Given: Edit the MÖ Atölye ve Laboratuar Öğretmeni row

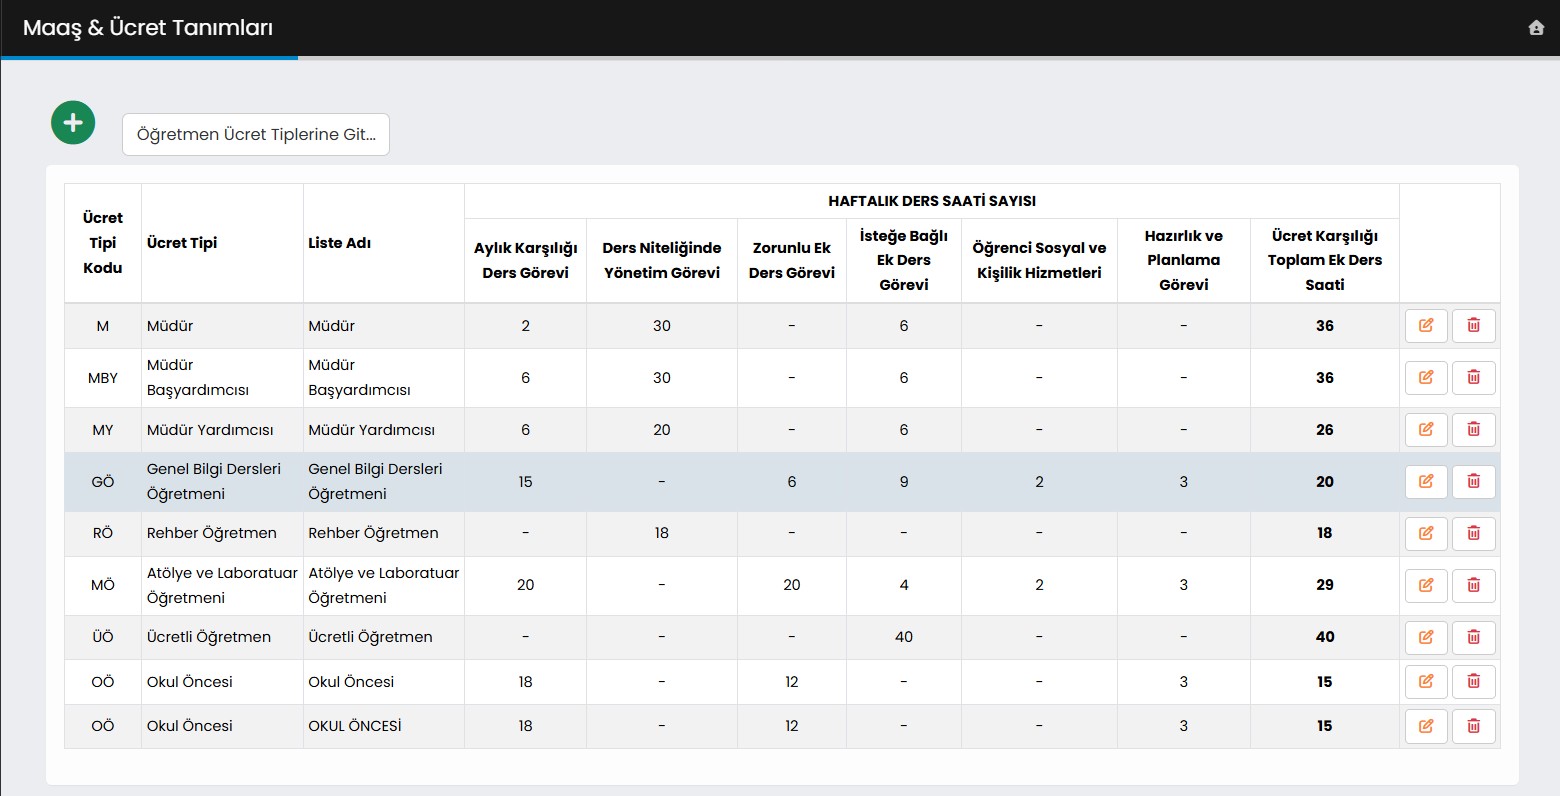Looking at the screenshot, I should coord(1426,585).
